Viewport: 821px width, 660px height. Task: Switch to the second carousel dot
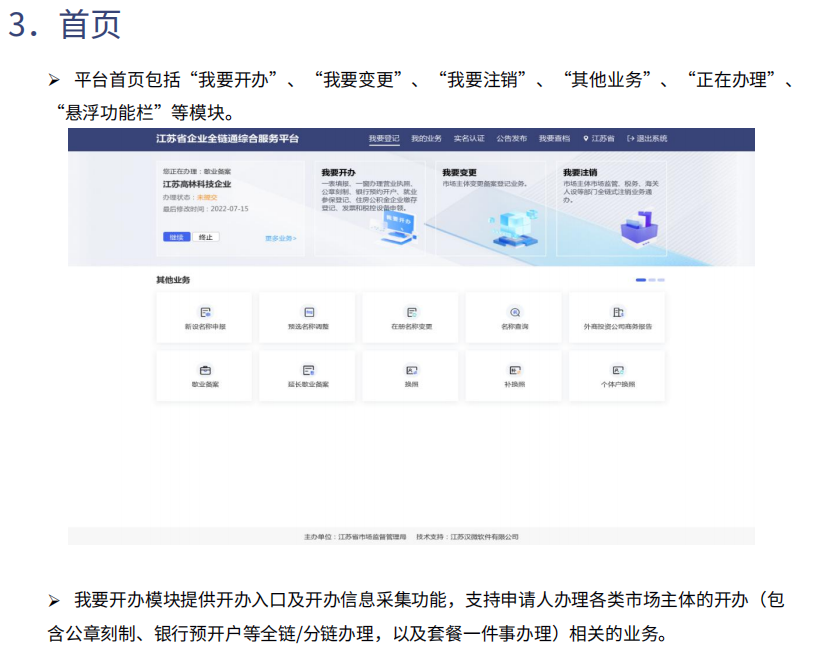click(652, 280)
